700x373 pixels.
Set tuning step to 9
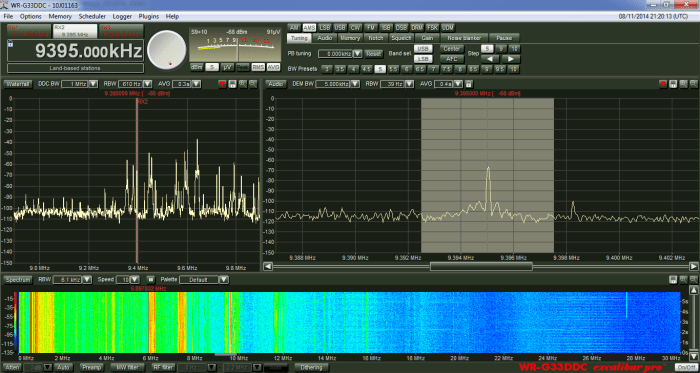click(x=500, y=48)
